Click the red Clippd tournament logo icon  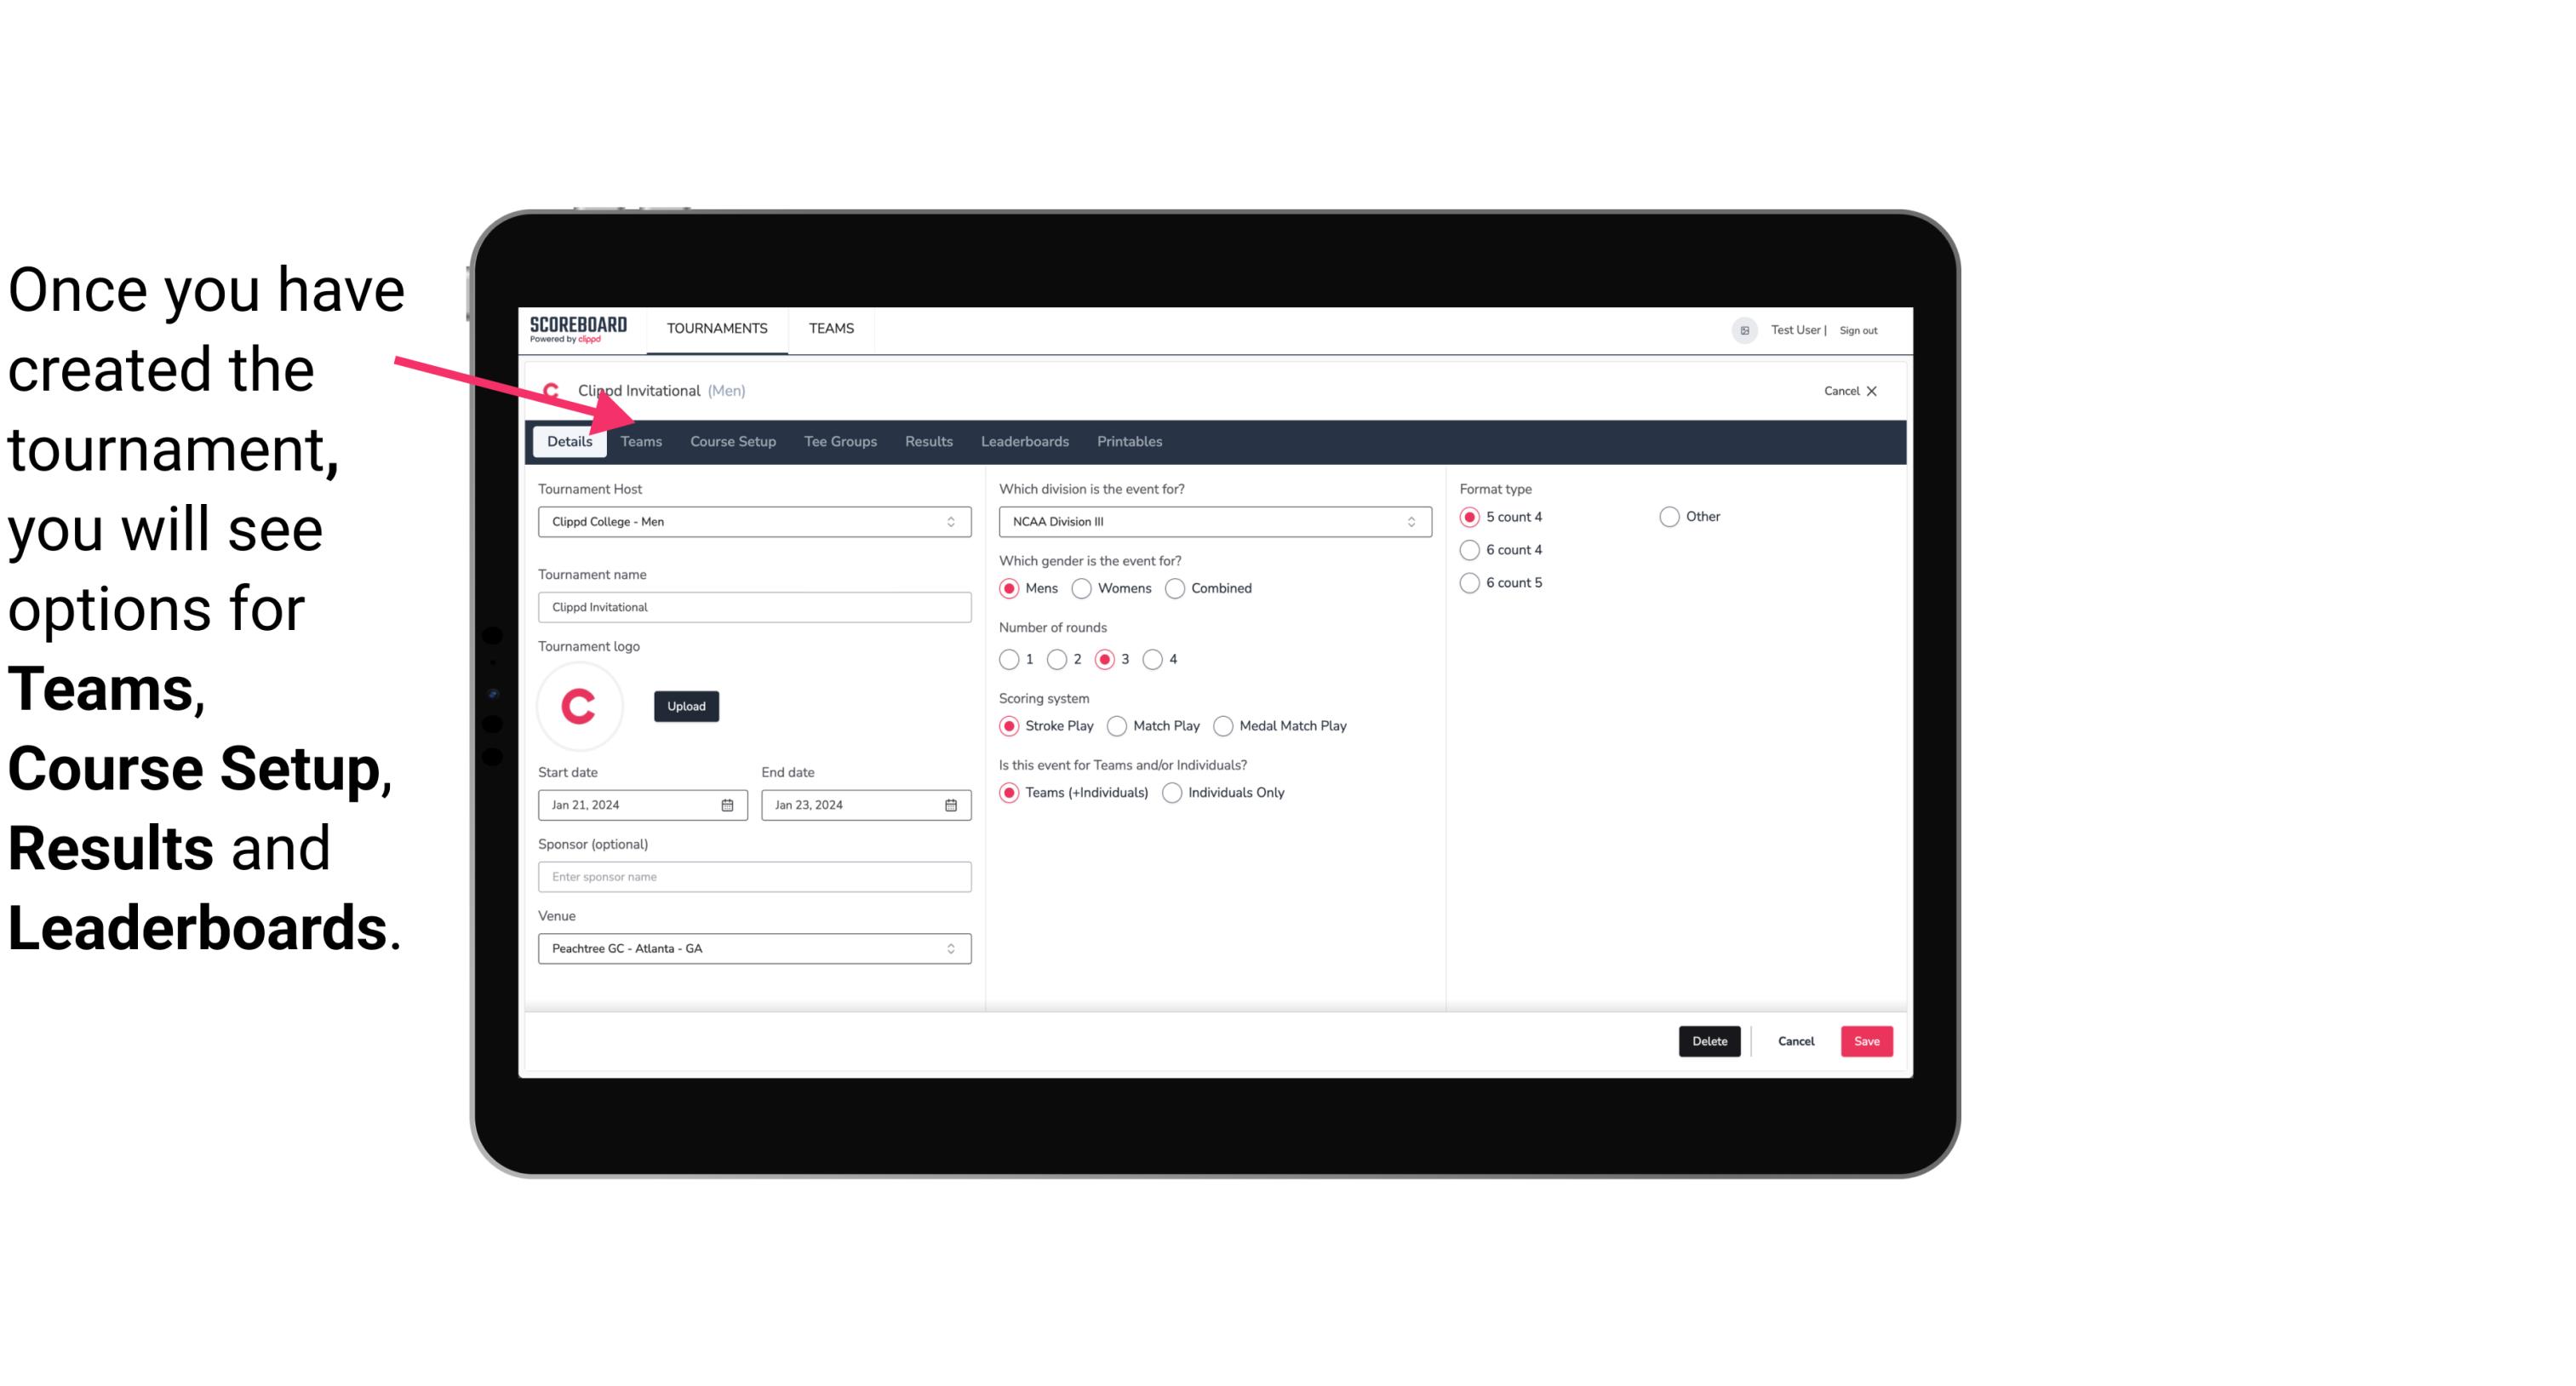[581, 703]
